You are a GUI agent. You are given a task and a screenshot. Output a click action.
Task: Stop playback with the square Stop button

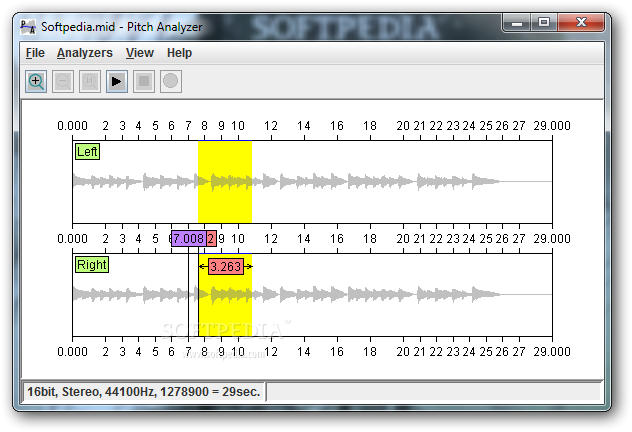coord(144,81)
